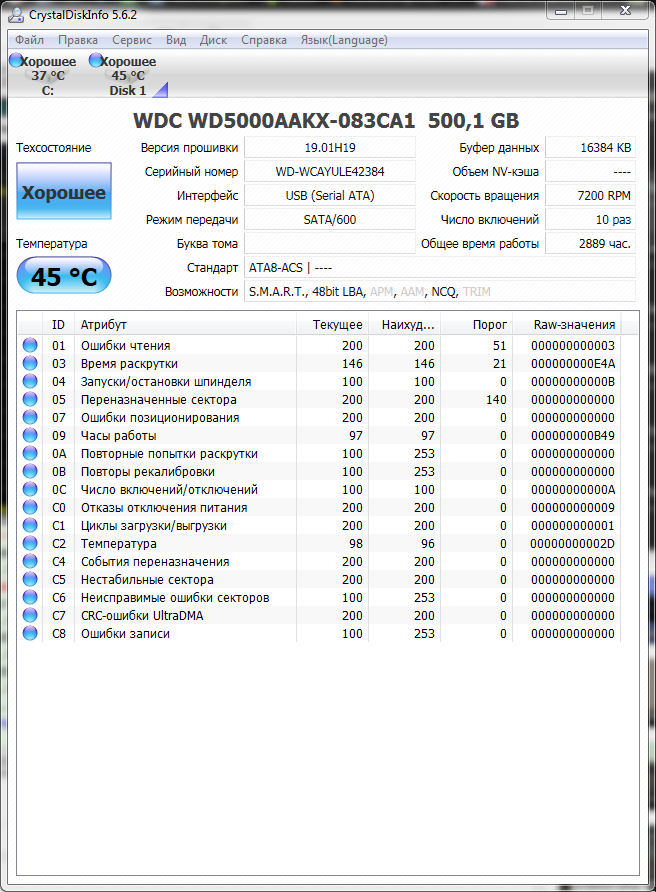Screen dimensions: 656x892
Task: Click the ID column header
Action: click(58, 324)
